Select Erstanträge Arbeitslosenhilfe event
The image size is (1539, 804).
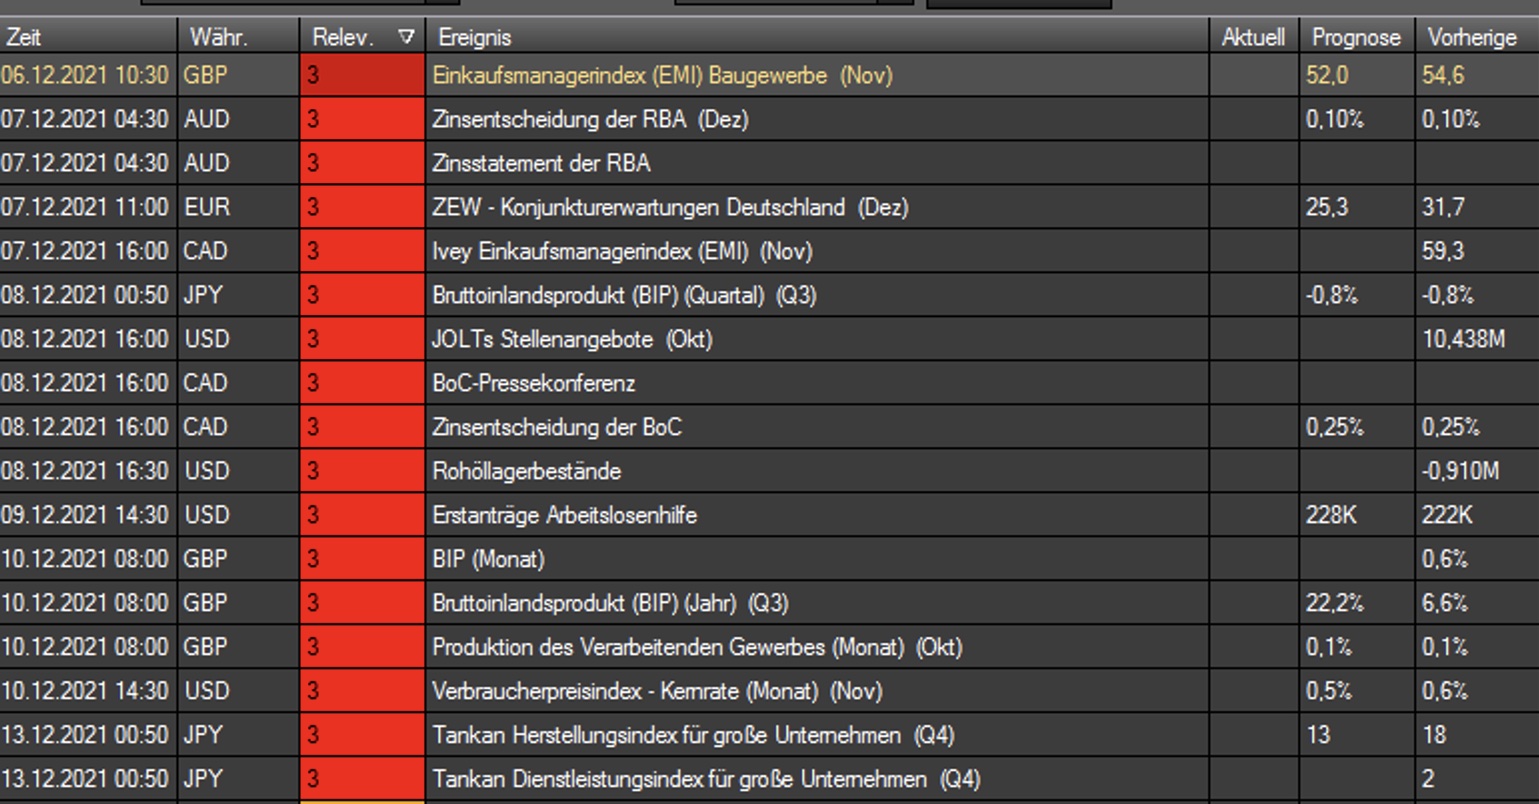(564, 516)
